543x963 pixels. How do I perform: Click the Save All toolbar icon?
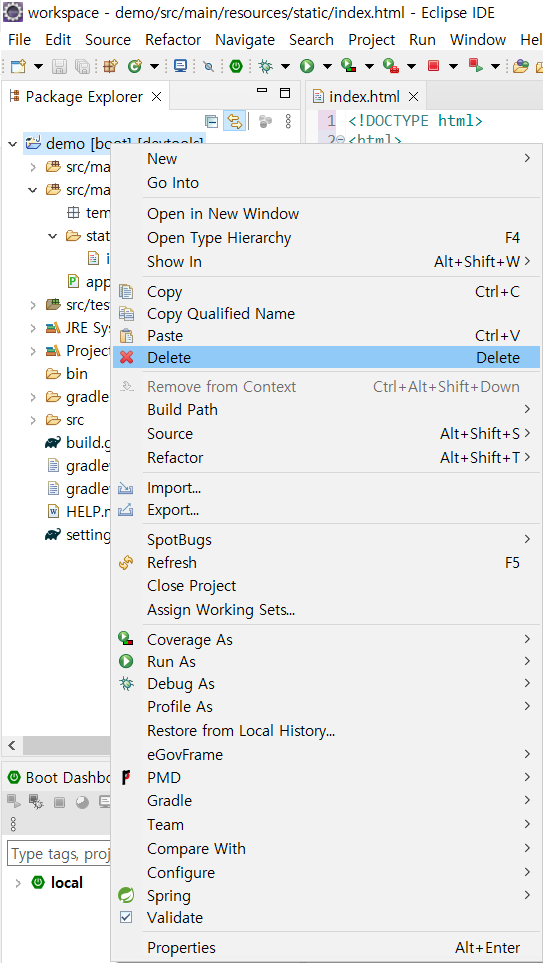coord(82,66)
